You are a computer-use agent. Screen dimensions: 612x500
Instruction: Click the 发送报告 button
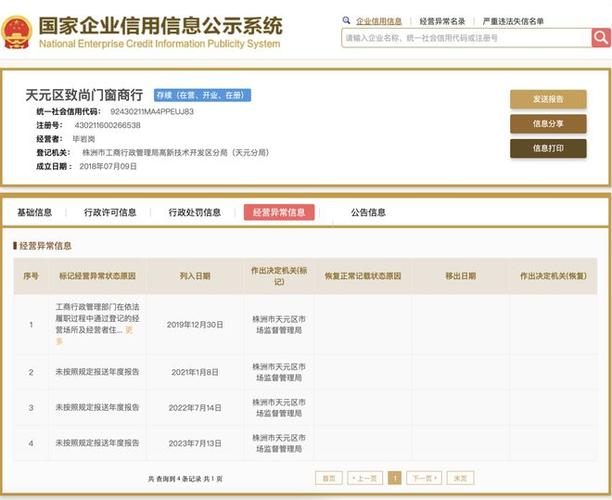(x=548, y=99)
